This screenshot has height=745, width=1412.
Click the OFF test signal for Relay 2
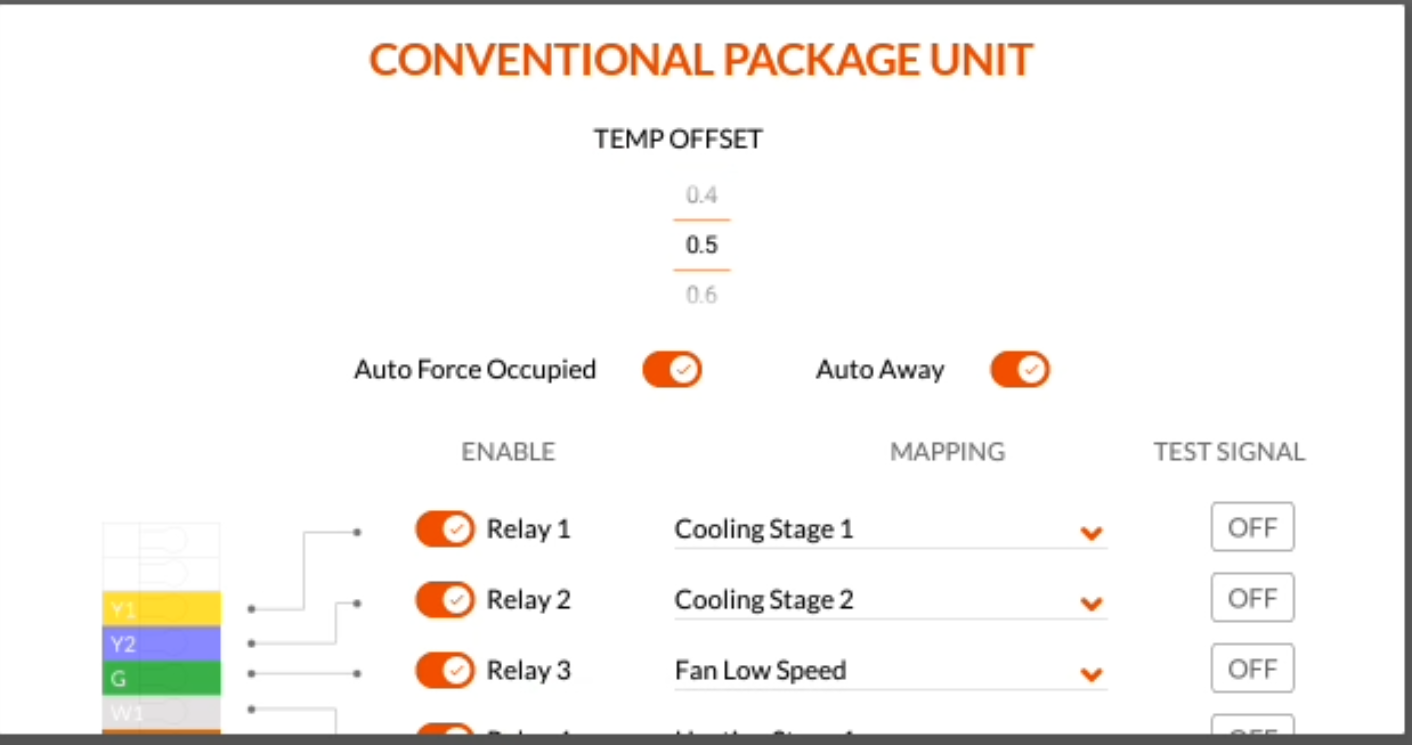(1252, 597)
